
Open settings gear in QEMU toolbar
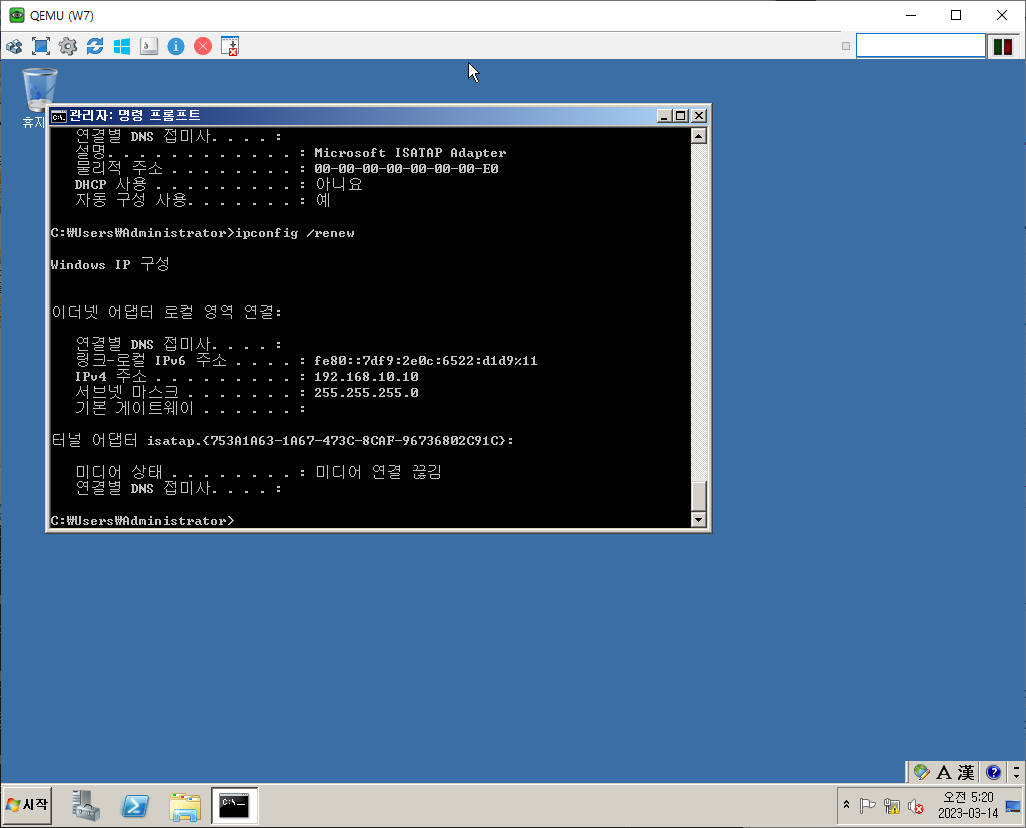coord(68,46)
